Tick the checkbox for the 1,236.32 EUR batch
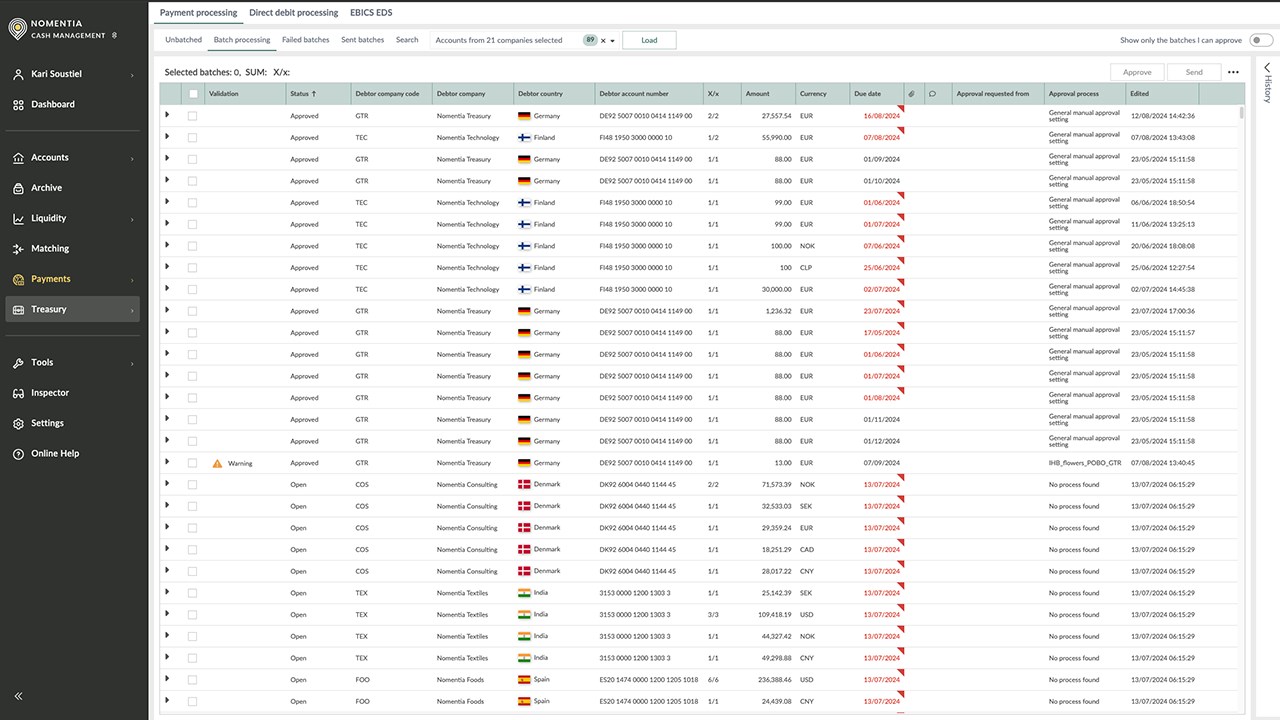Viewport: 1280px width, 720px height. tap(193, 311)
